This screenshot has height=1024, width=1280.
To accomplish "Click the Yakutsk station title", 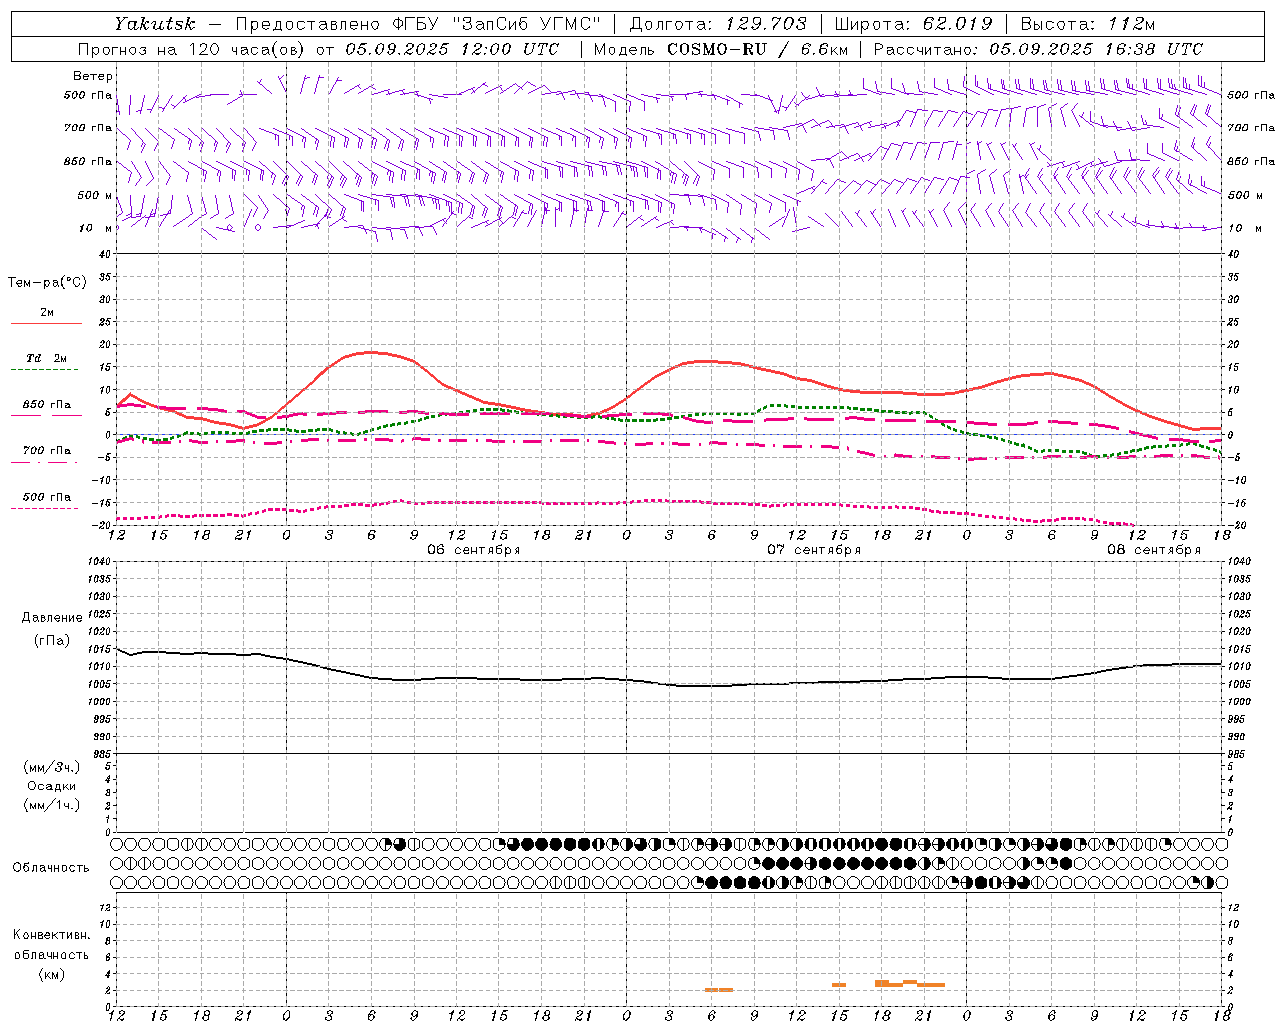I will coord(154,24).
